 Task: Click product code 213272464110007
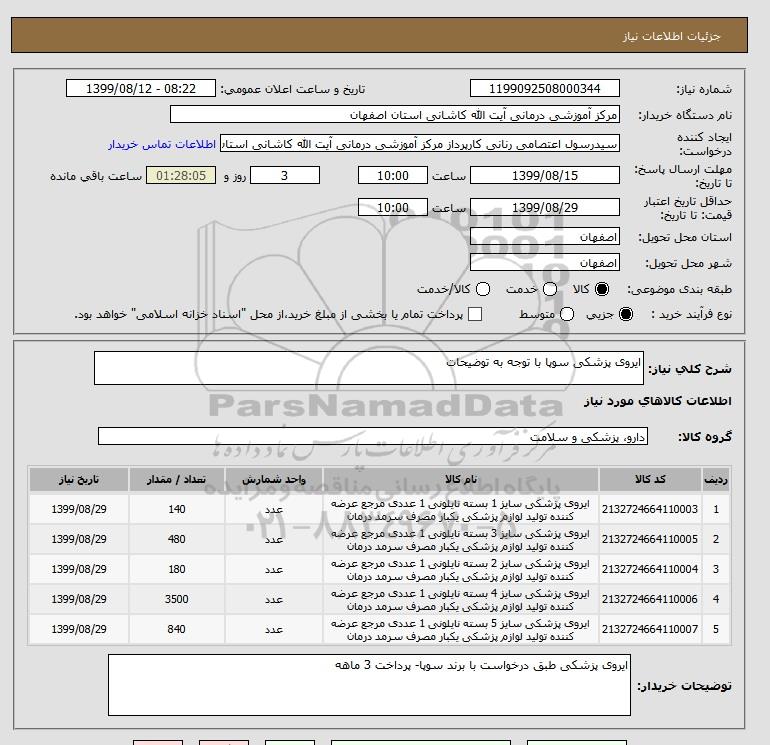(x=650, y=629)
